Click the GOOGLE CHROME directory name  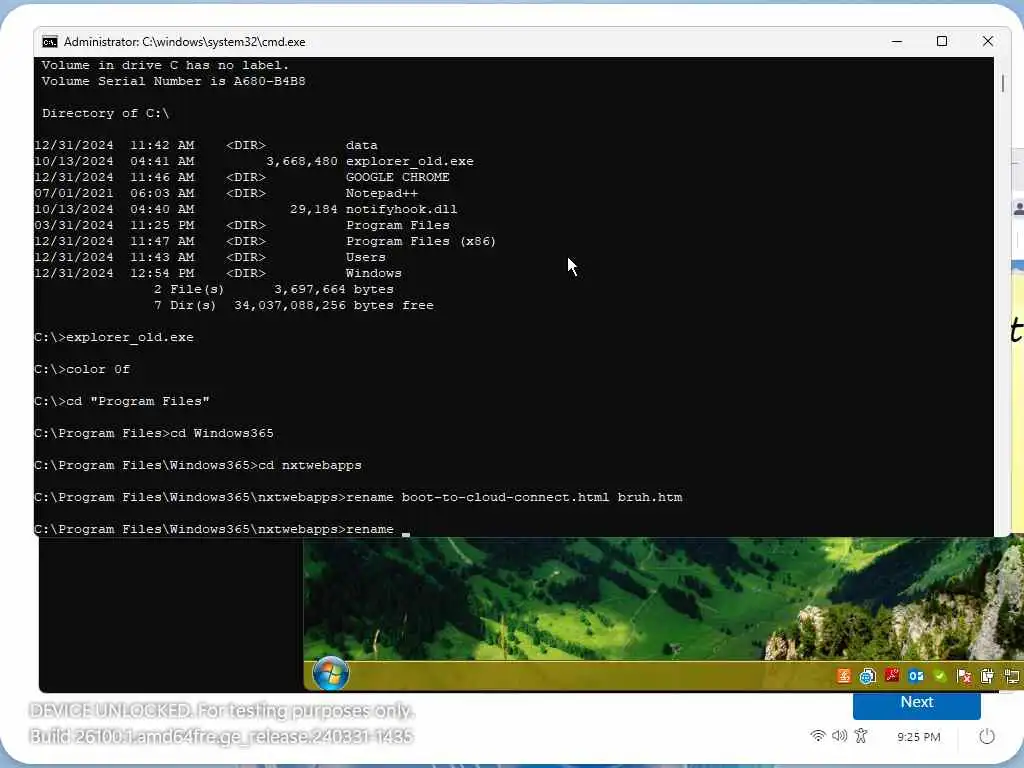pos(398,178)
